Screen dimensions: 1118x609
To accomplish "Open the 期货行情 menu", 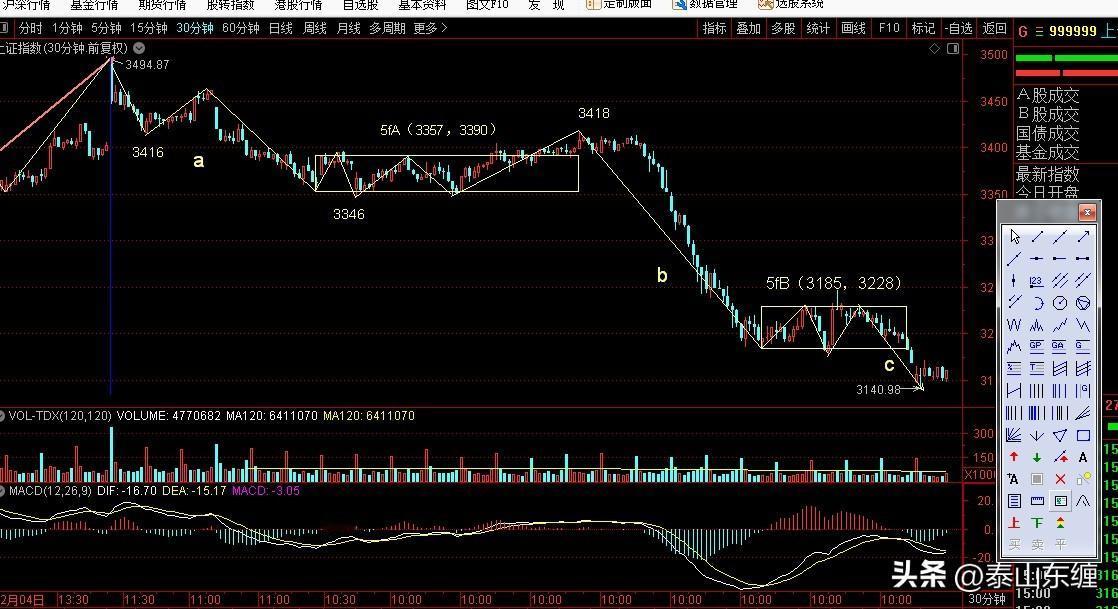I will 162,4.
